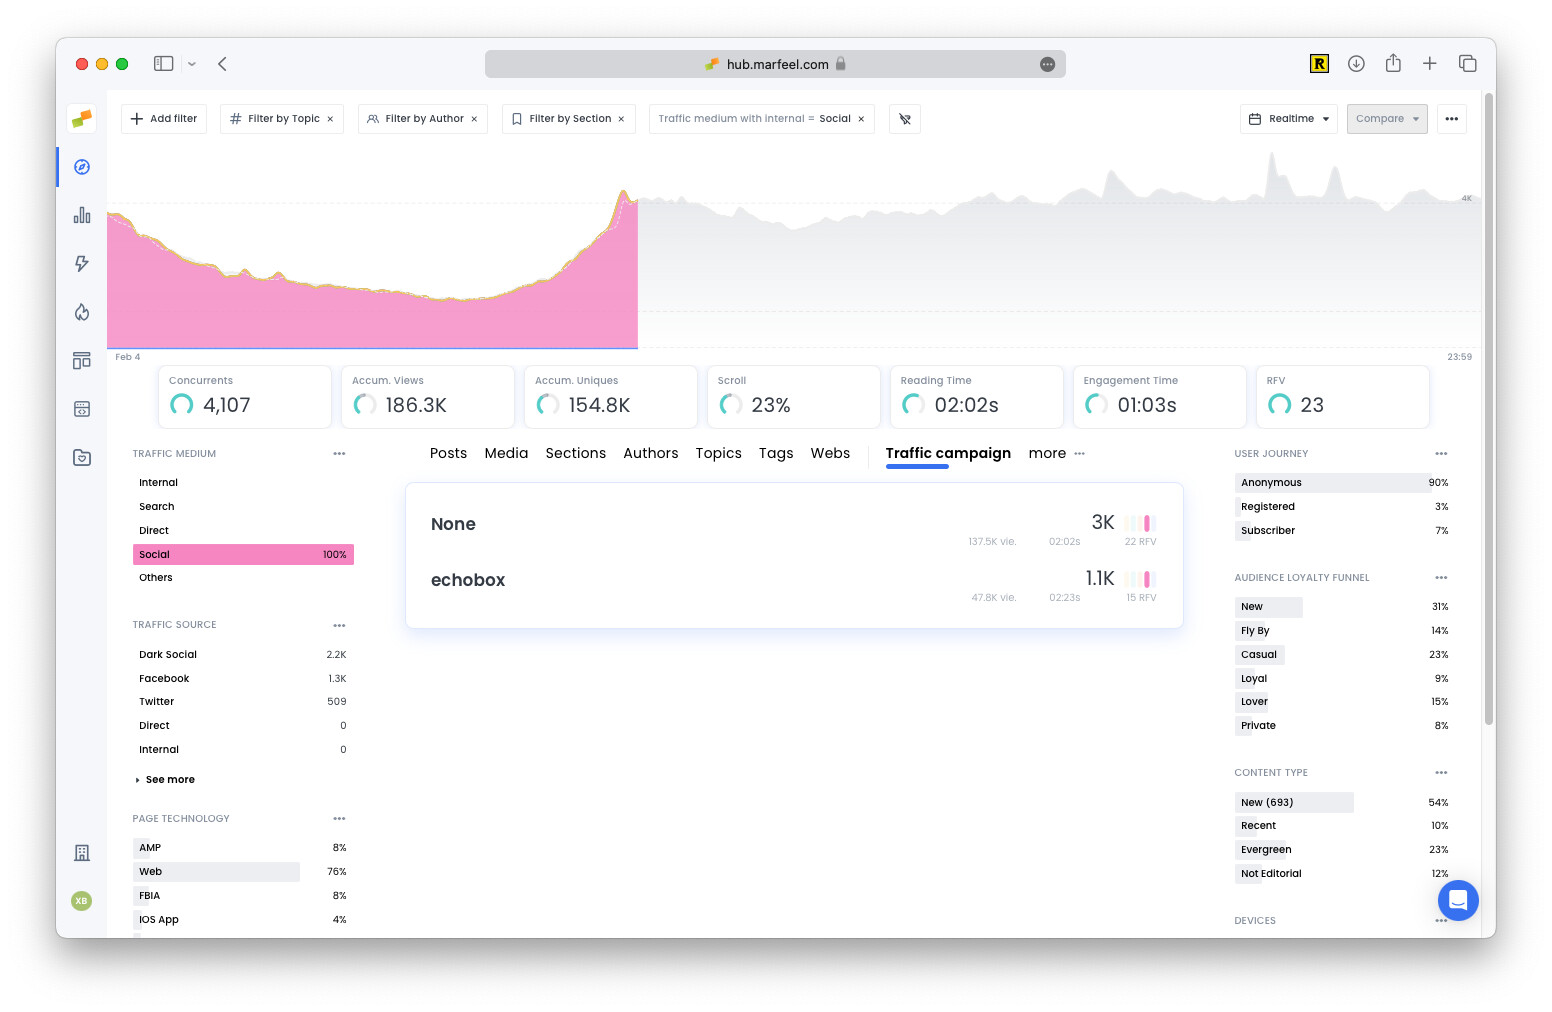Open the Realtime date range dropdown
This screenshot has height=1012, width=1552.
point(1288,118)
